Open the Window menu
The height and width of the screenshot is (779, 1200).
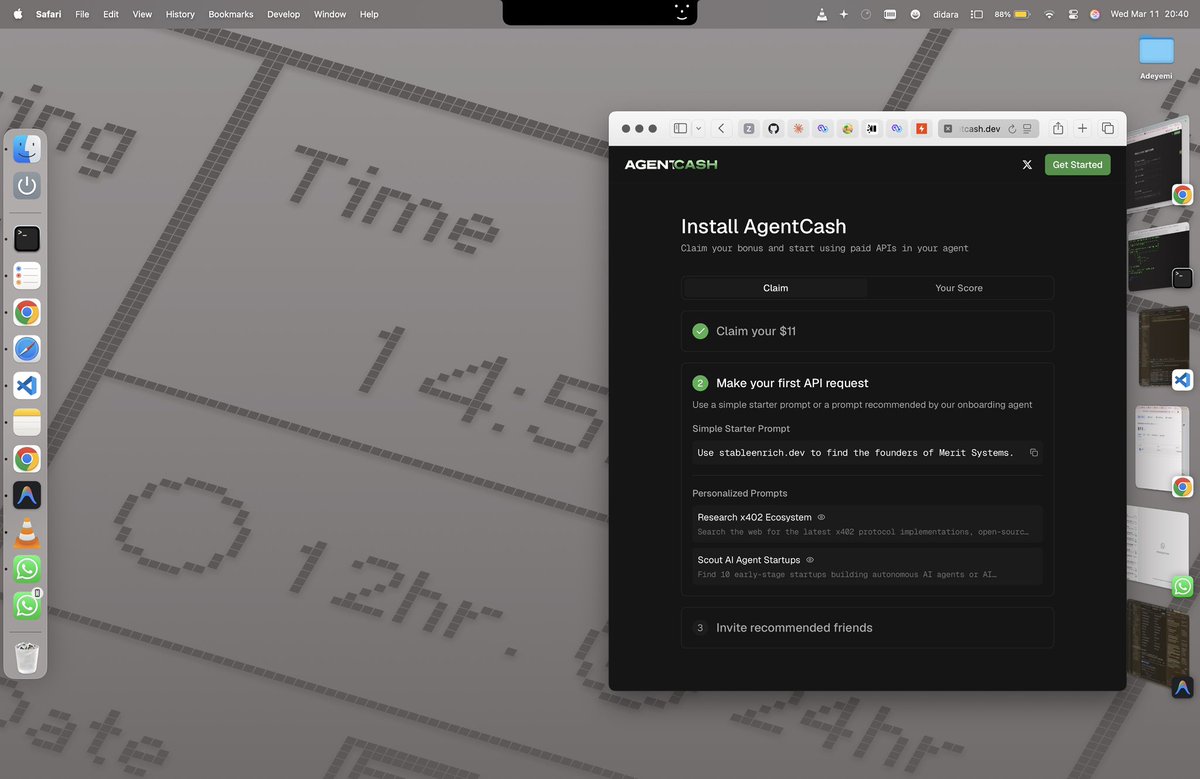[330, 15]
